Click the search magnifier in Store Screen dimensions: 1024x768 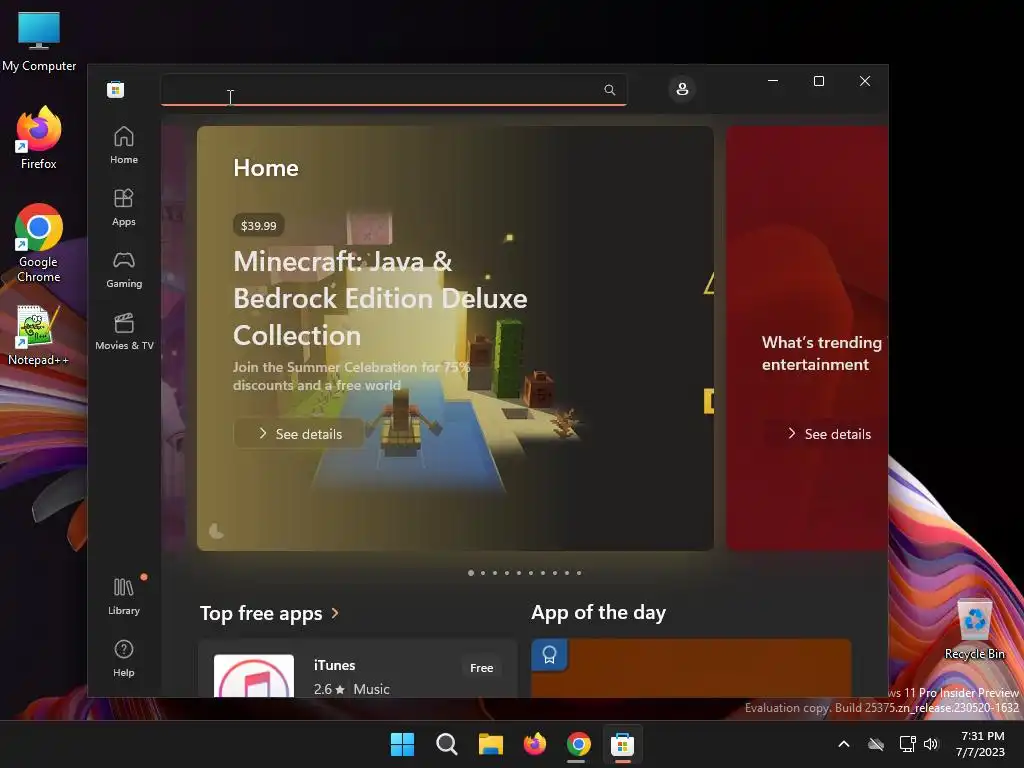pos(609,89)
